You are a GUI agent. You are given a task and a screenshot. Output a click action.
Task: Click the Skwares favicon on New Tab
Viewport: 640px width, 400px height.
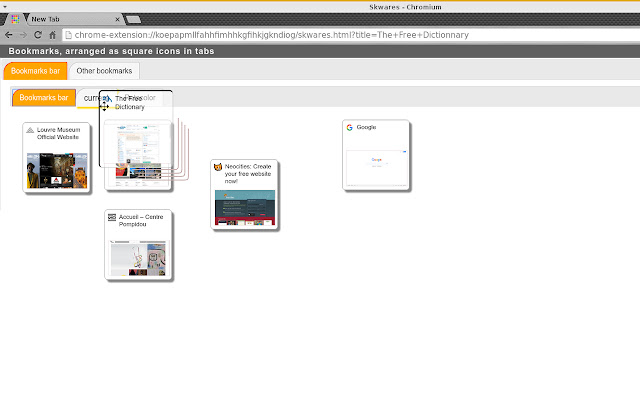click(x=15, y=19)
